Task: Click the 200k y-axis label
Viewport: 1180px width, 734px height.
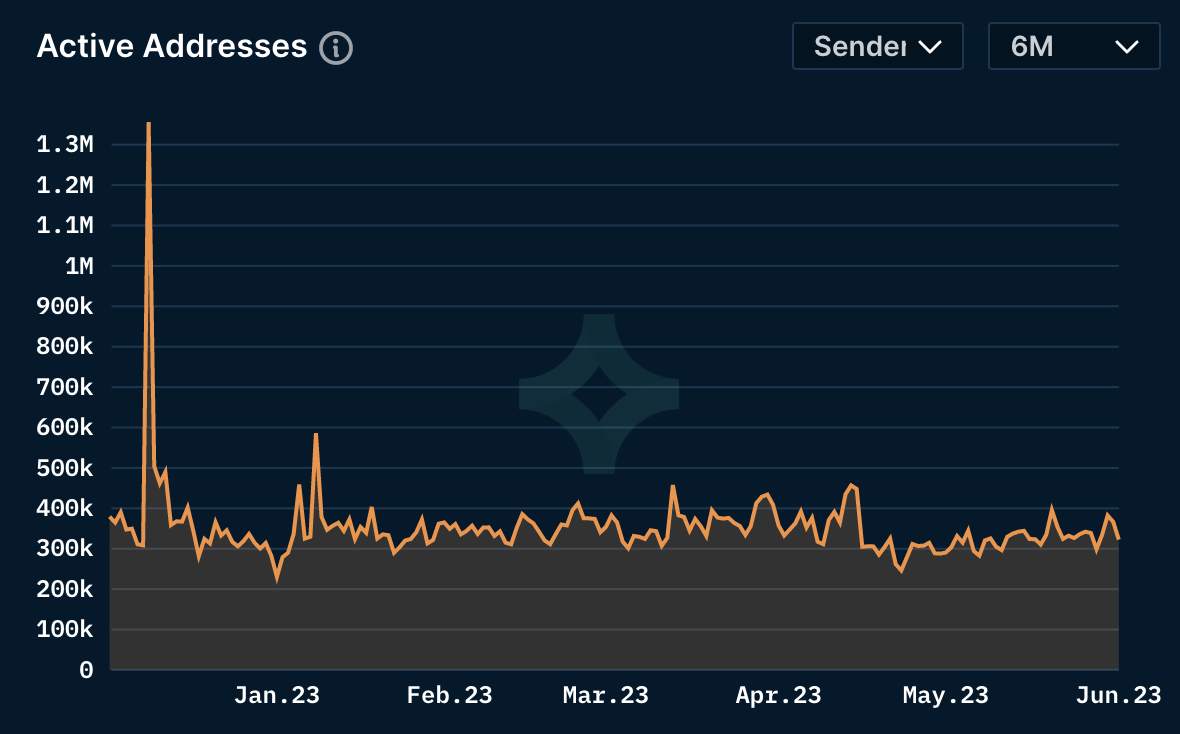Action: 65,589
